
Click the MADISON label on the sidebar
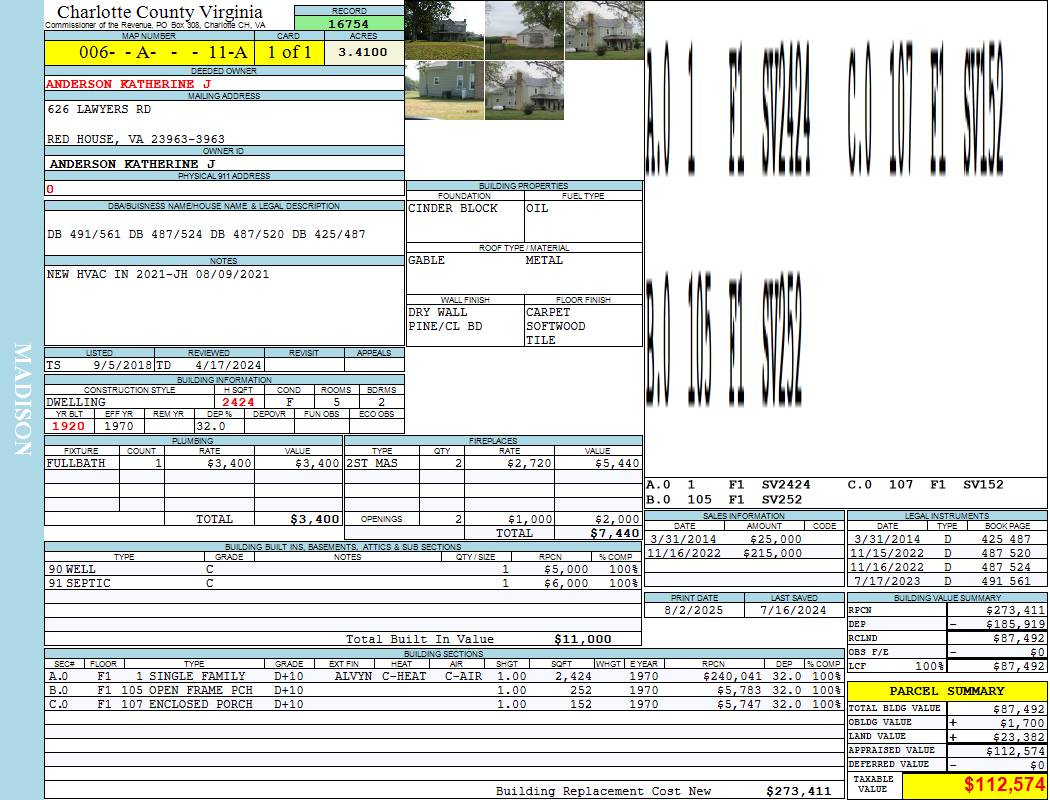click(x=22, y=400)
